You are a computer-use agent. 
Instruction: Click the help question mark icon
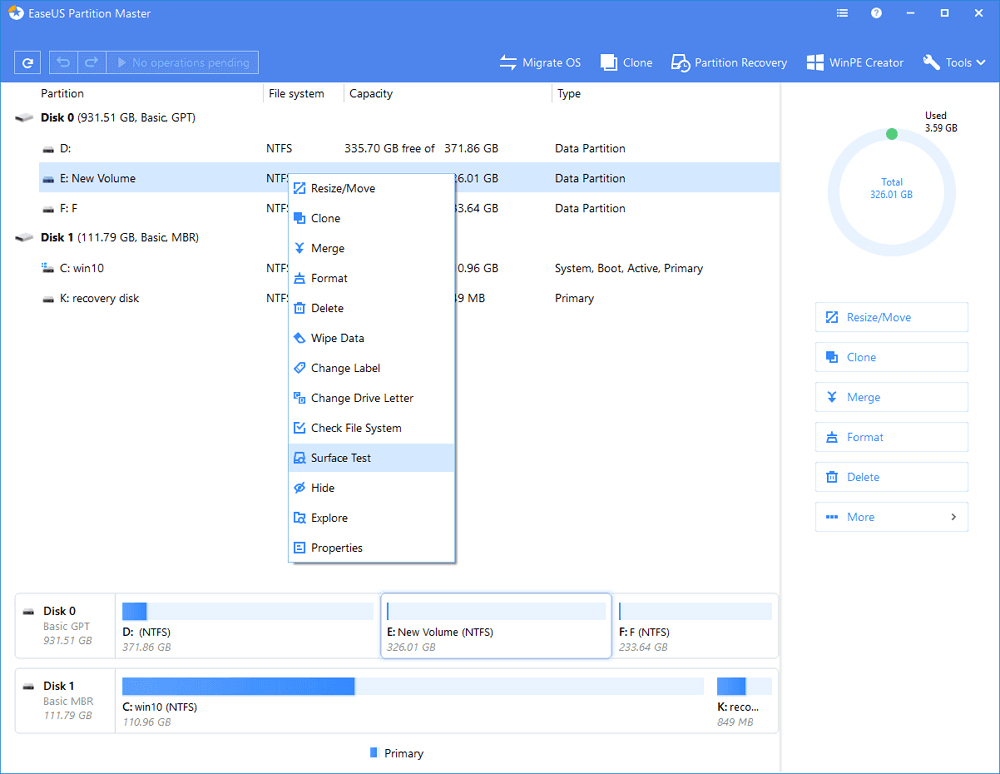[876, 13]
